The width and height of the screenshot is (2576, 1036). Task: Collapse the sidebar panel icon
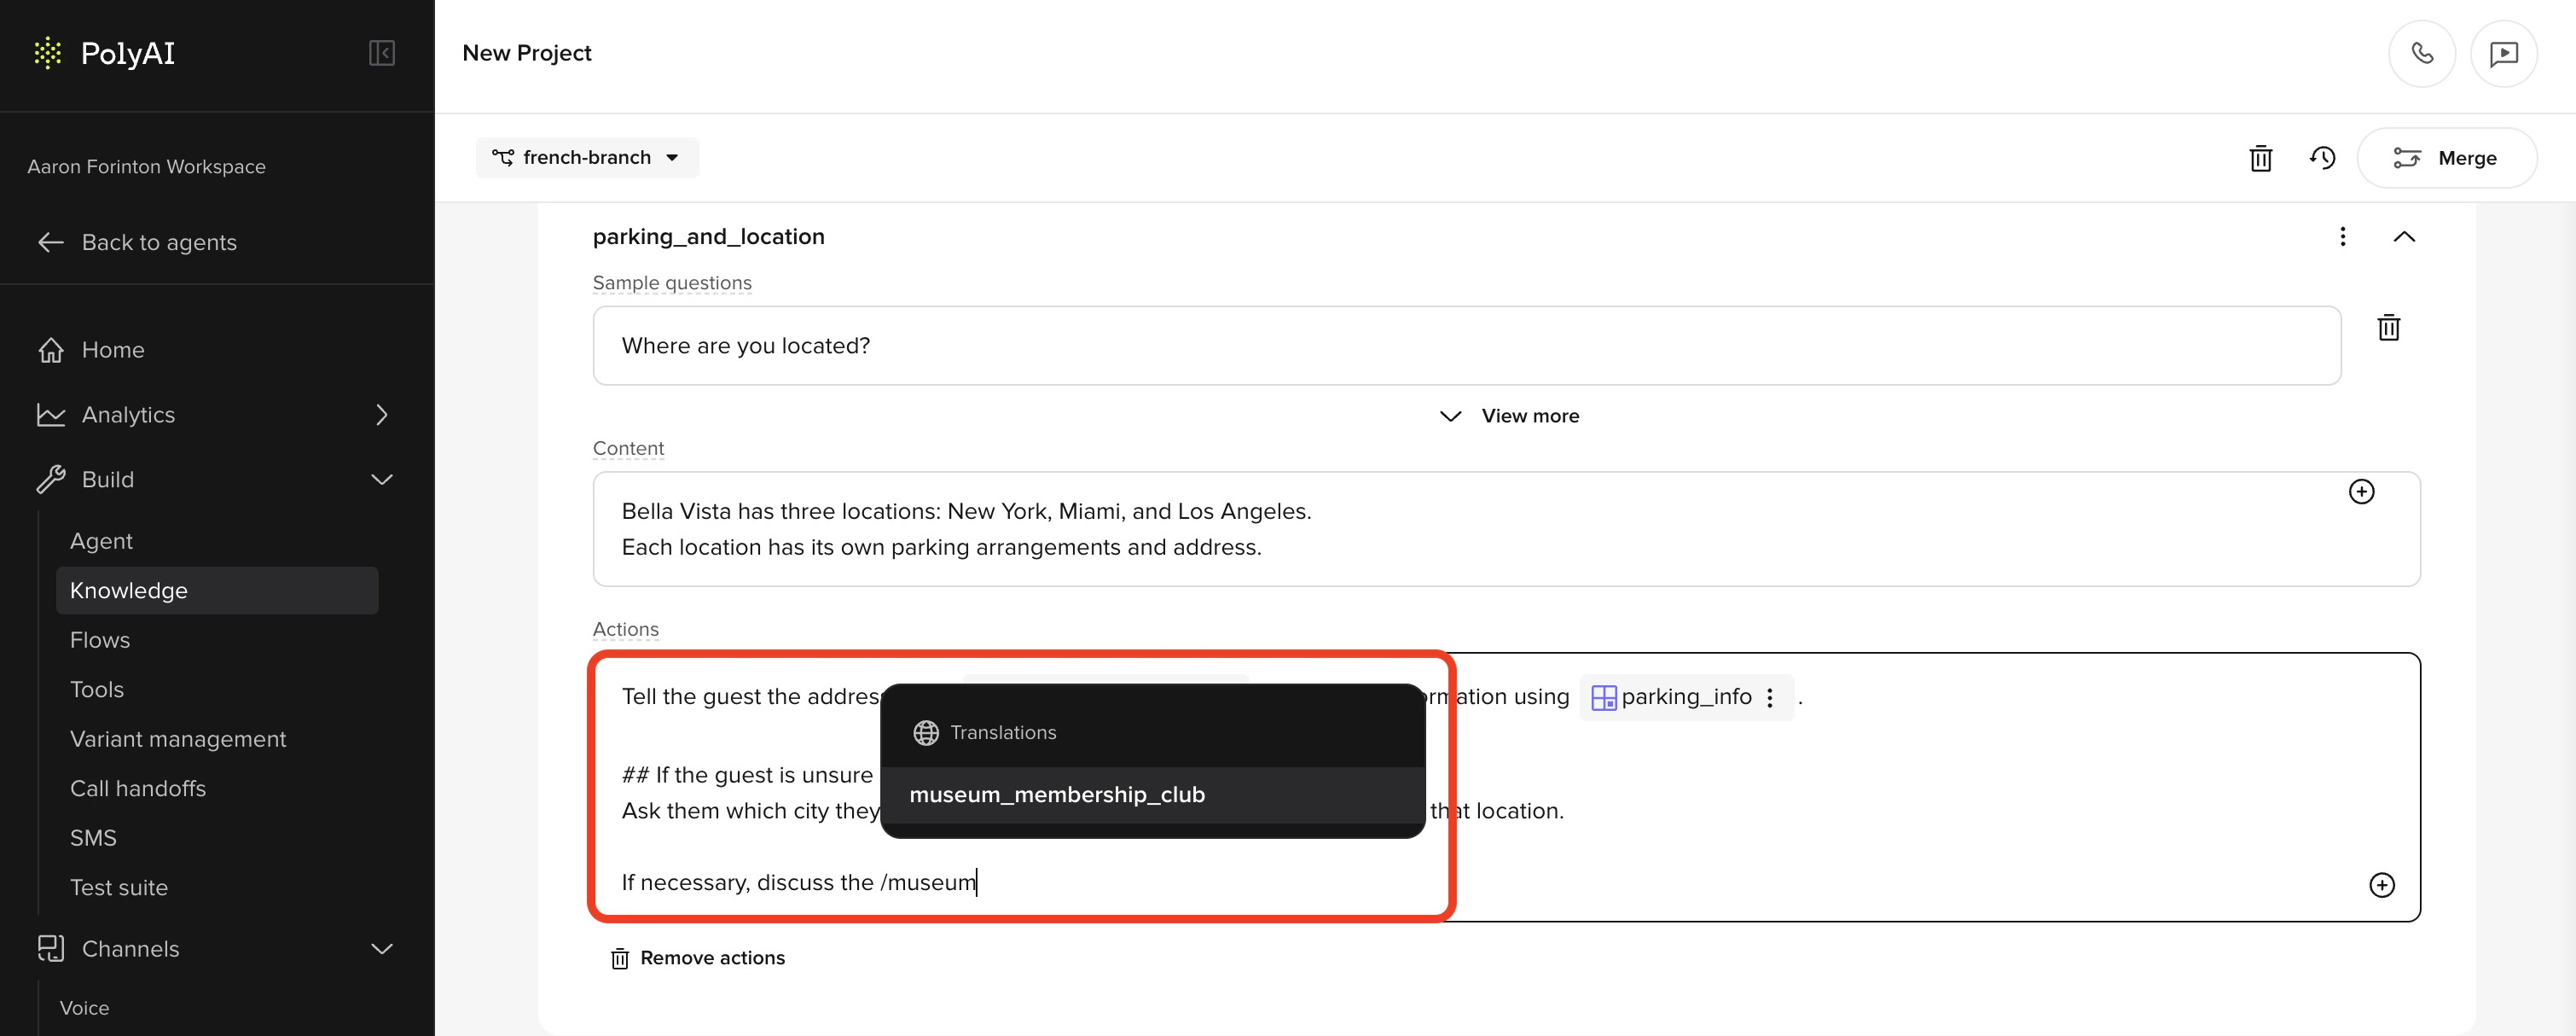381,53
